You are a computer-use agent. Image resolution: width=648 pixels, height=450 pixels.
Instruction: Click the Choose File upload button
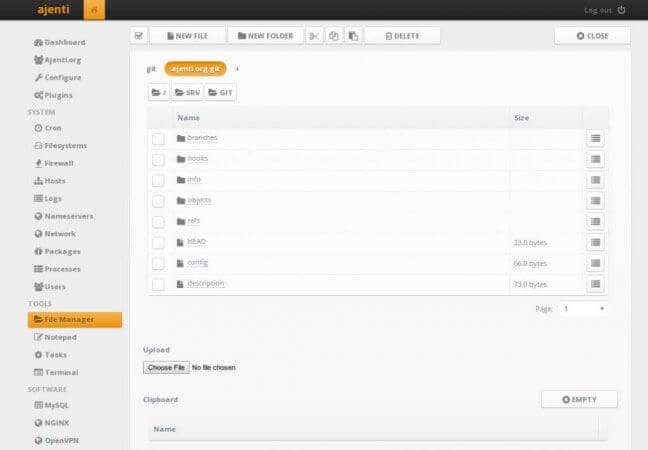pyautogui.click(x=166, y=367)
